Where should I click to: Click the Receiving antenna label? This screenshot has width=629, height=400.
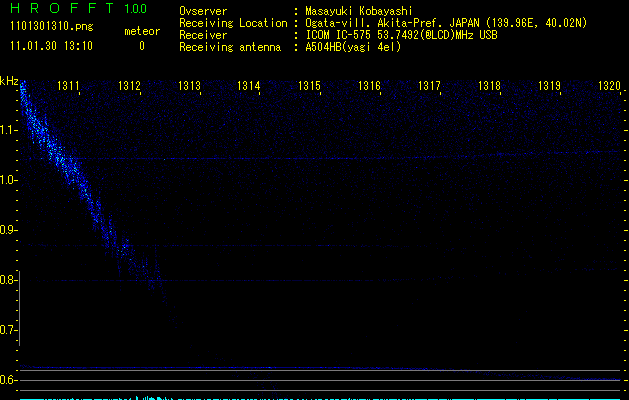tap(230, 47)
